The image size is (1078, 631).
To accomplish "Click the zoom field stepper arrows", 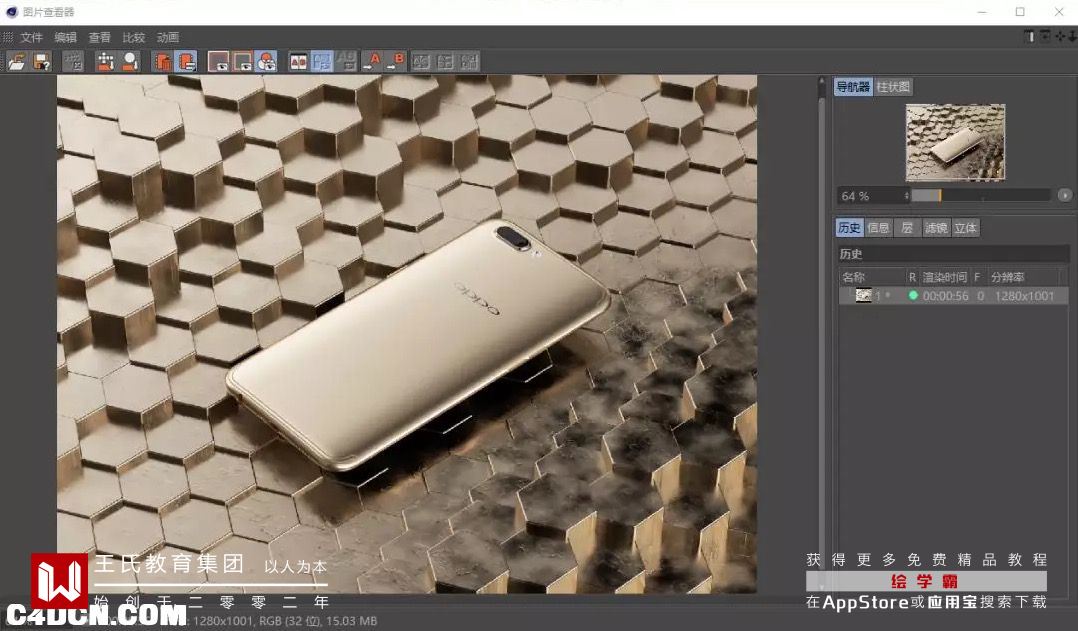I will pos(907,196).
